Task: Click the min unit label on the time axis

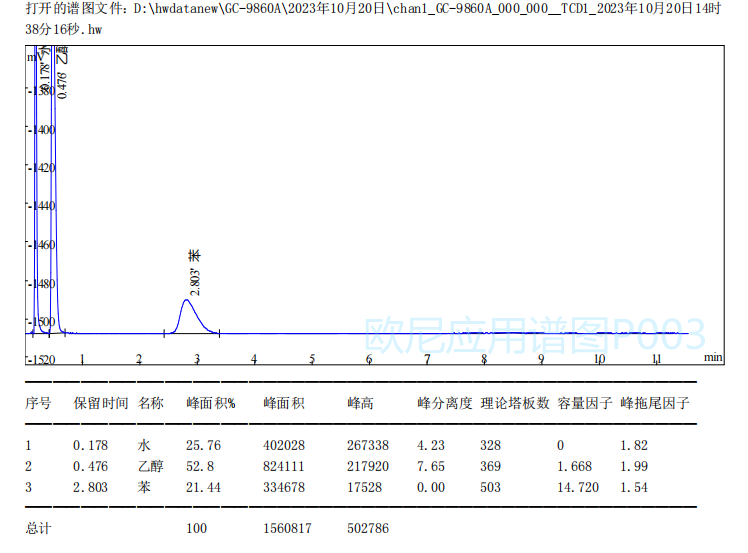Action: (x=712, y=356)
